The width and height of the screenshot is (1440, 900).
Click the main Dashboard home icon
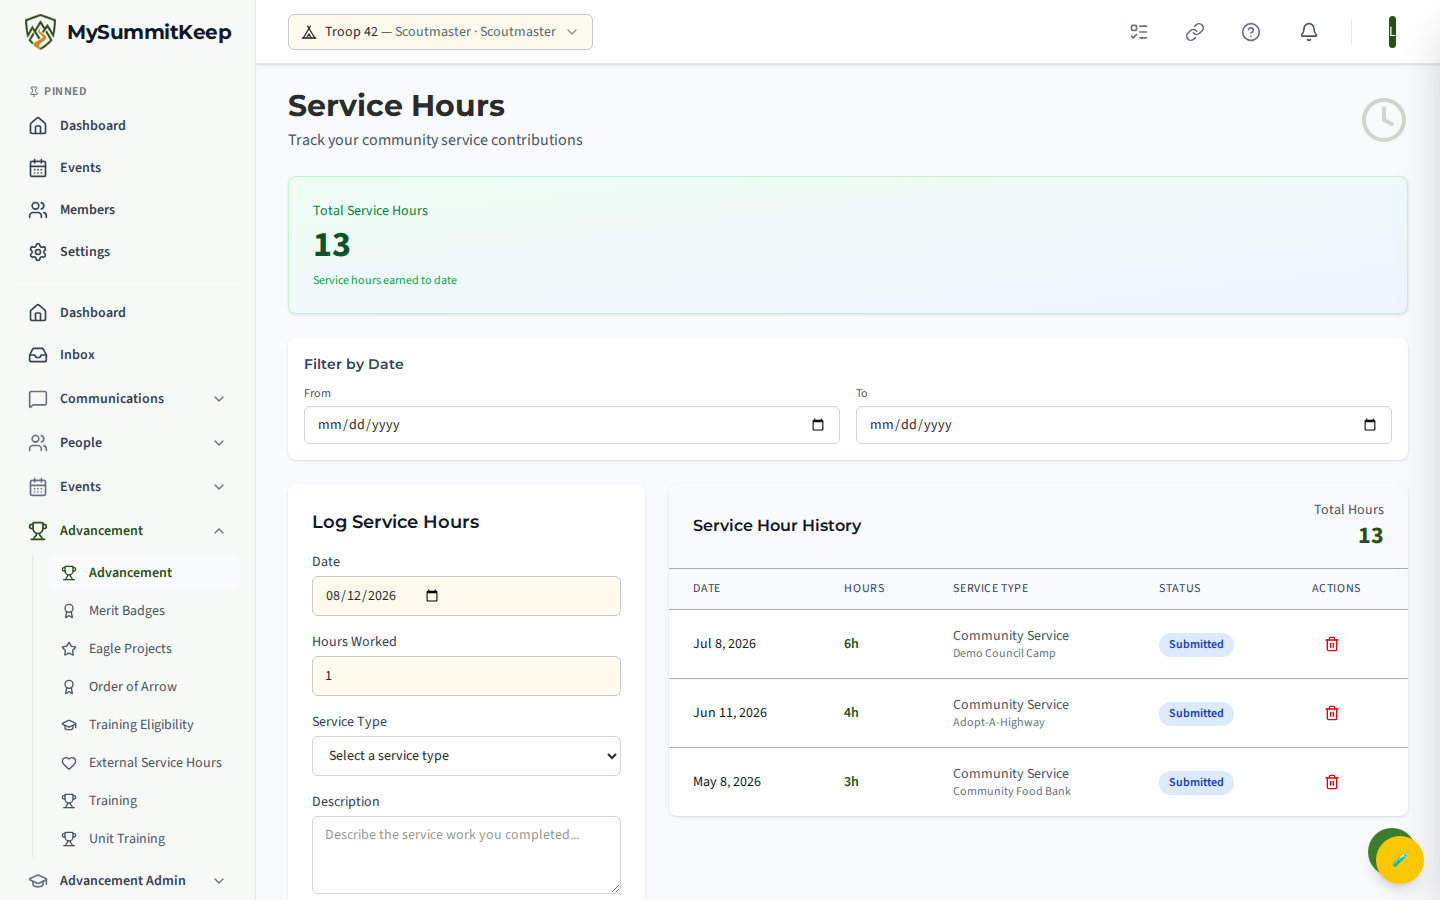click(x=38, y=313)
